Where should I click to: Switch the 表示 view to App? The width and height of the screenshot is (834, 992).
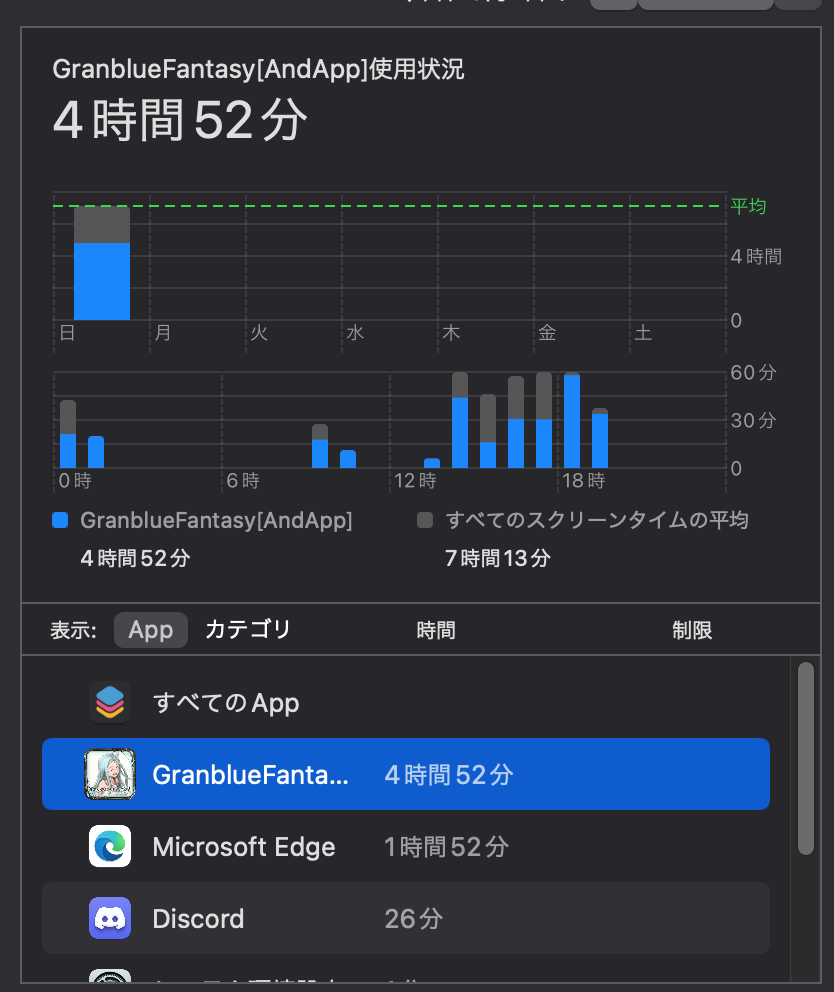click(x=151, y=630)
